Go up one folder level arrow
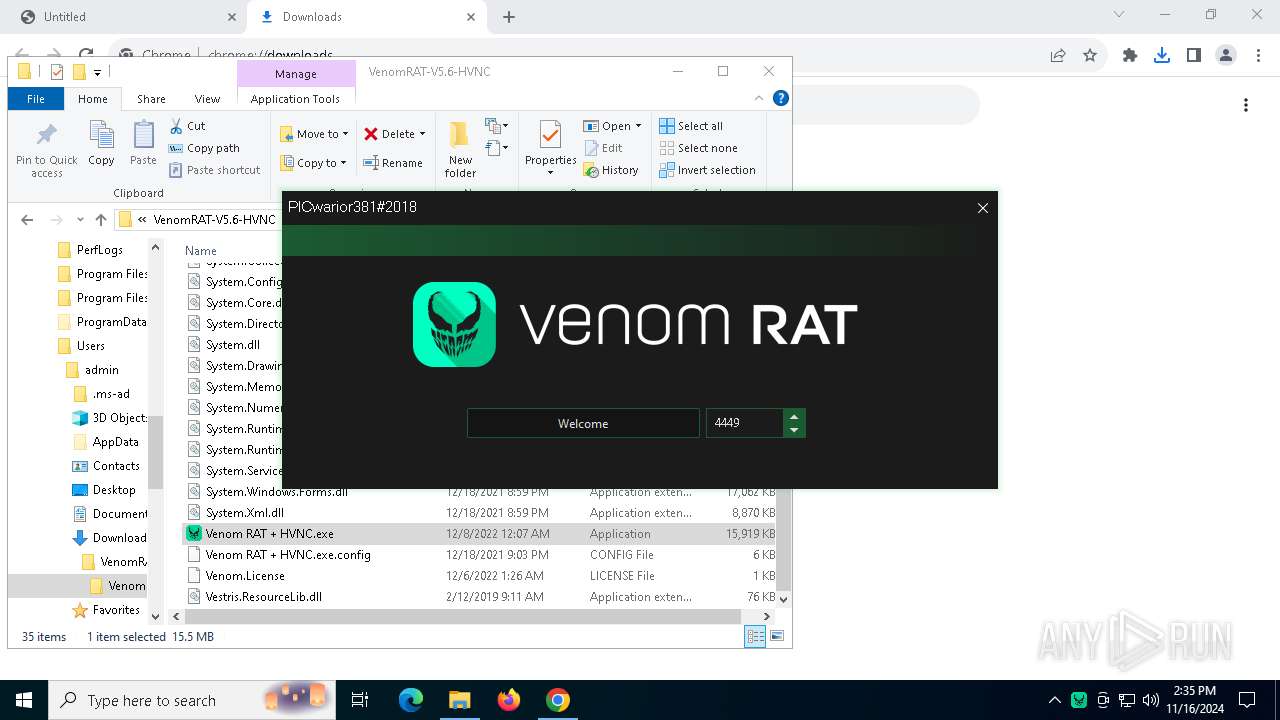 100,220
